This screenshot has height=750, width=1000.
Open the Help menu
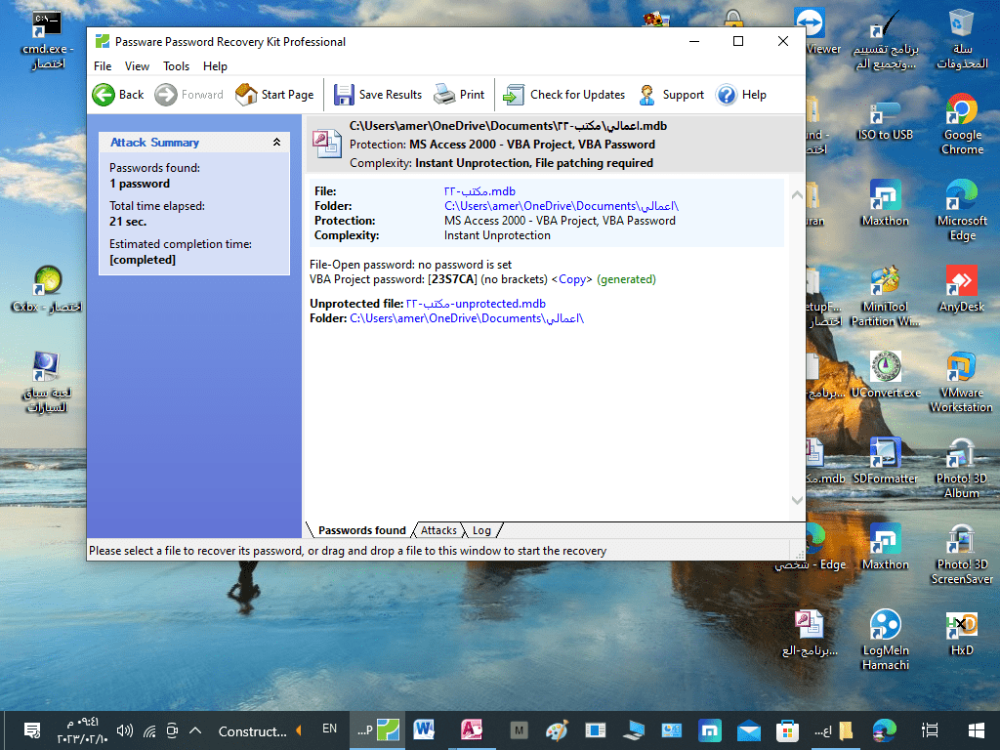coord(215,66)
